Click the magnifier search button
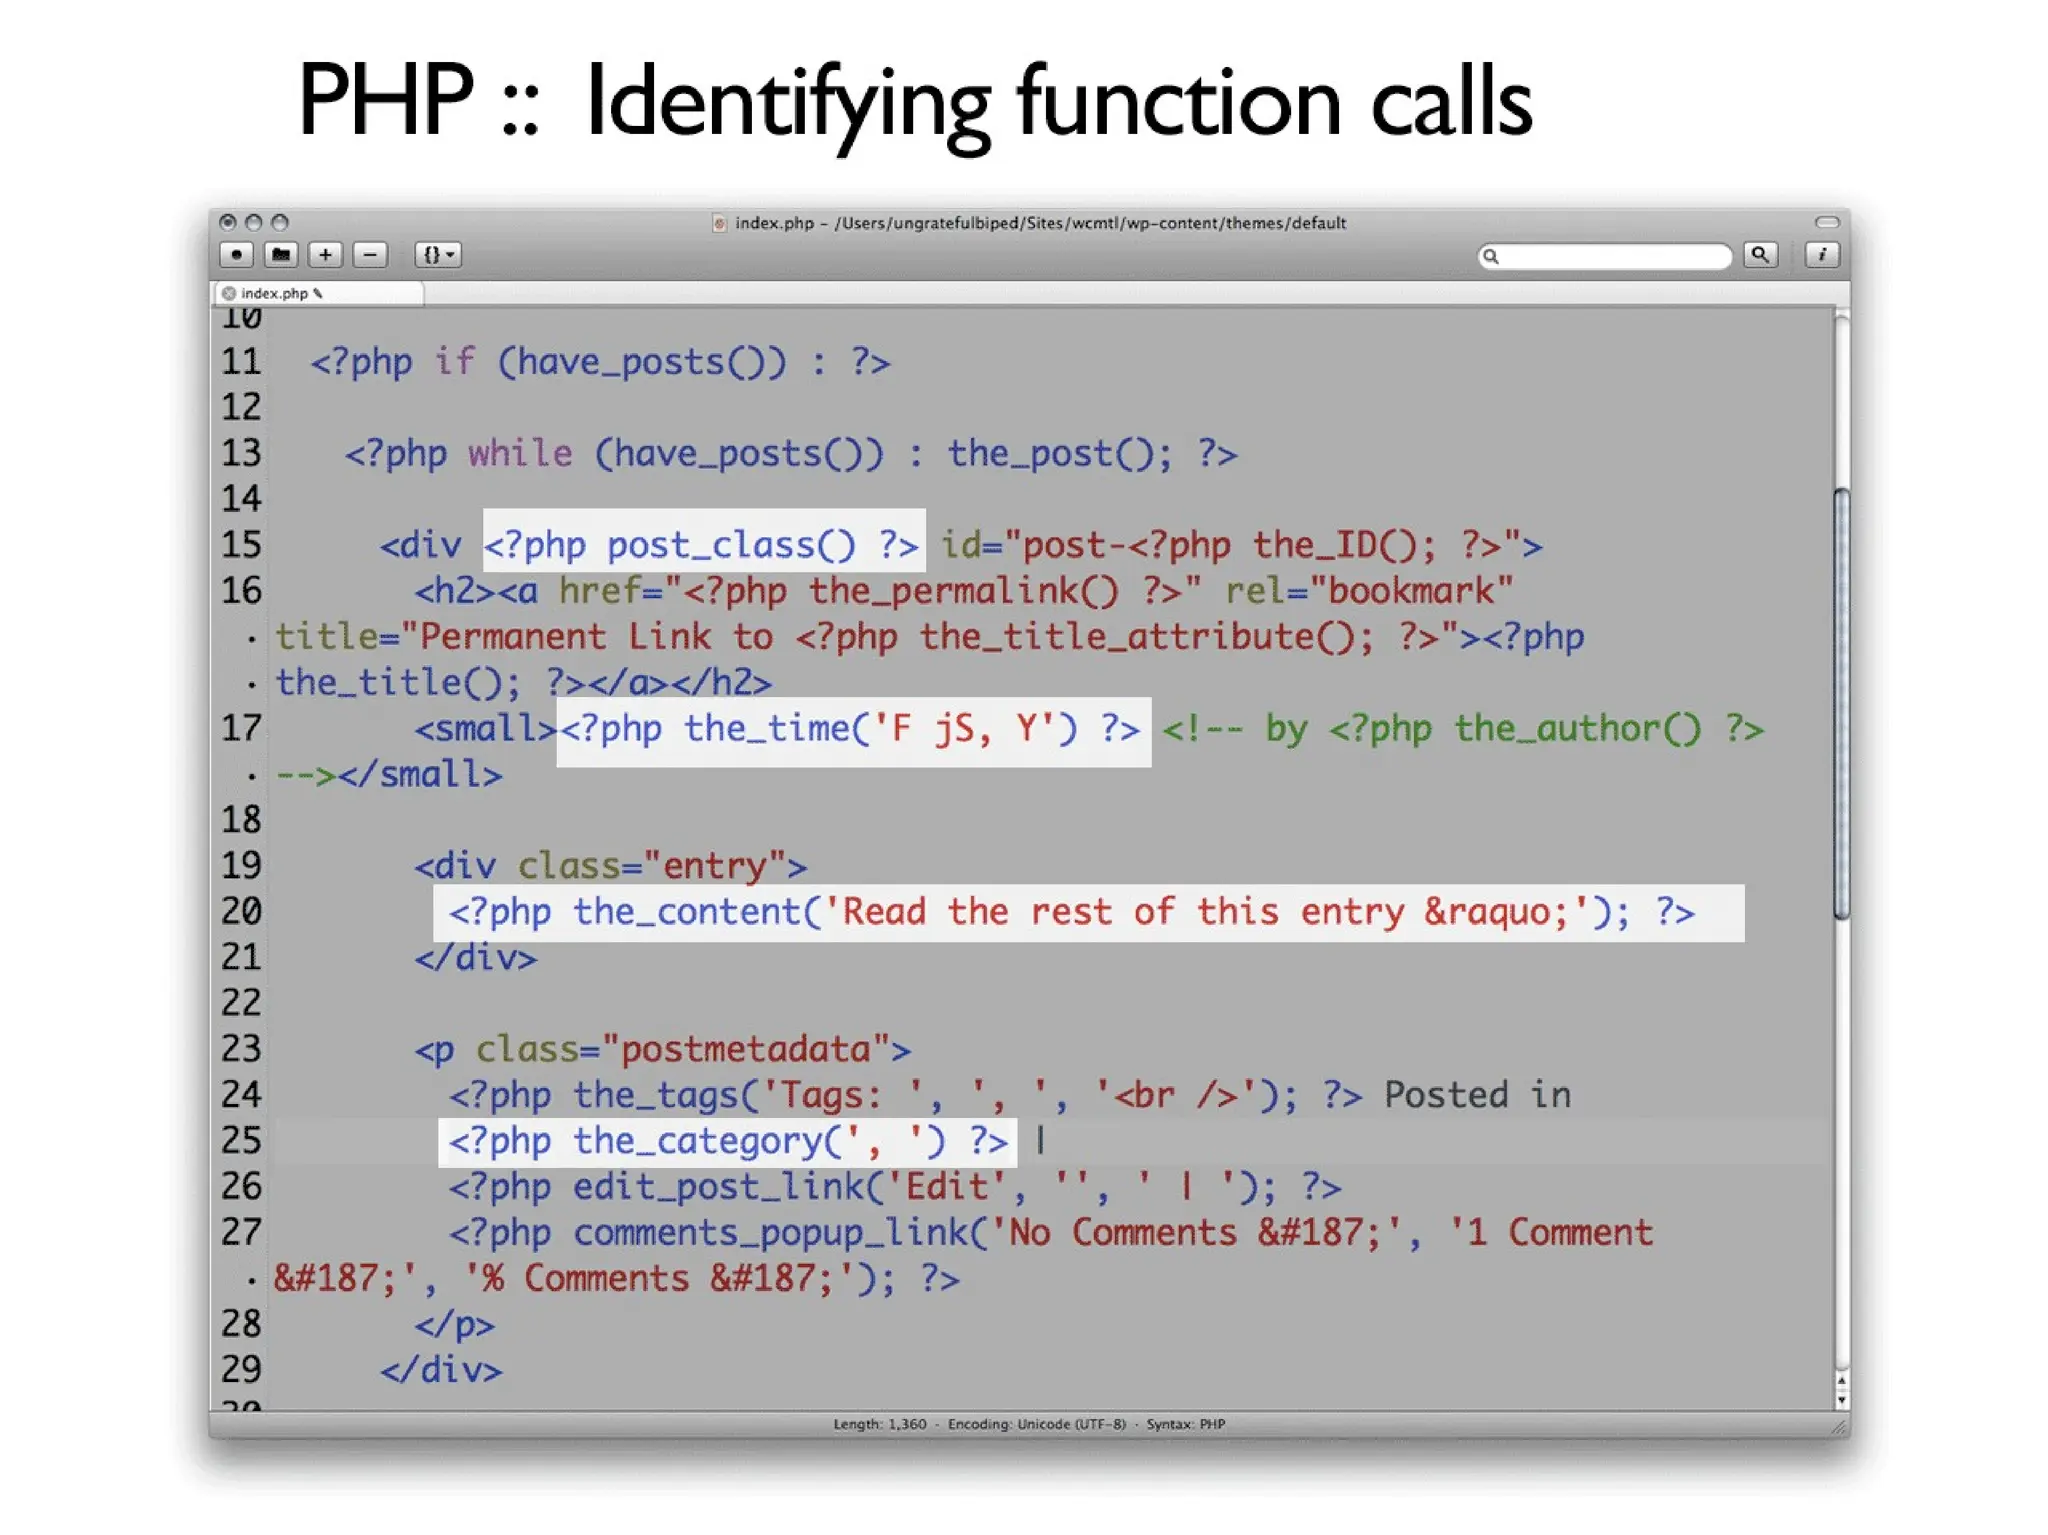The width and height of the screenshot is (2048, 1535). pos(1760,255)
